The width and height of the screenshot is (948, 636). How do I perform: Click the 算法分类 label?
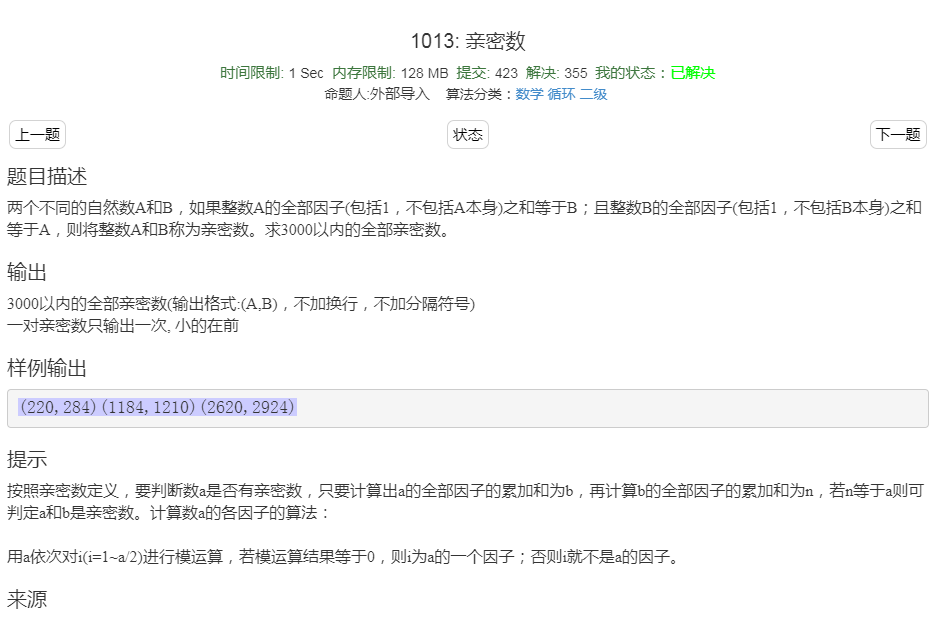click(480, 94)
